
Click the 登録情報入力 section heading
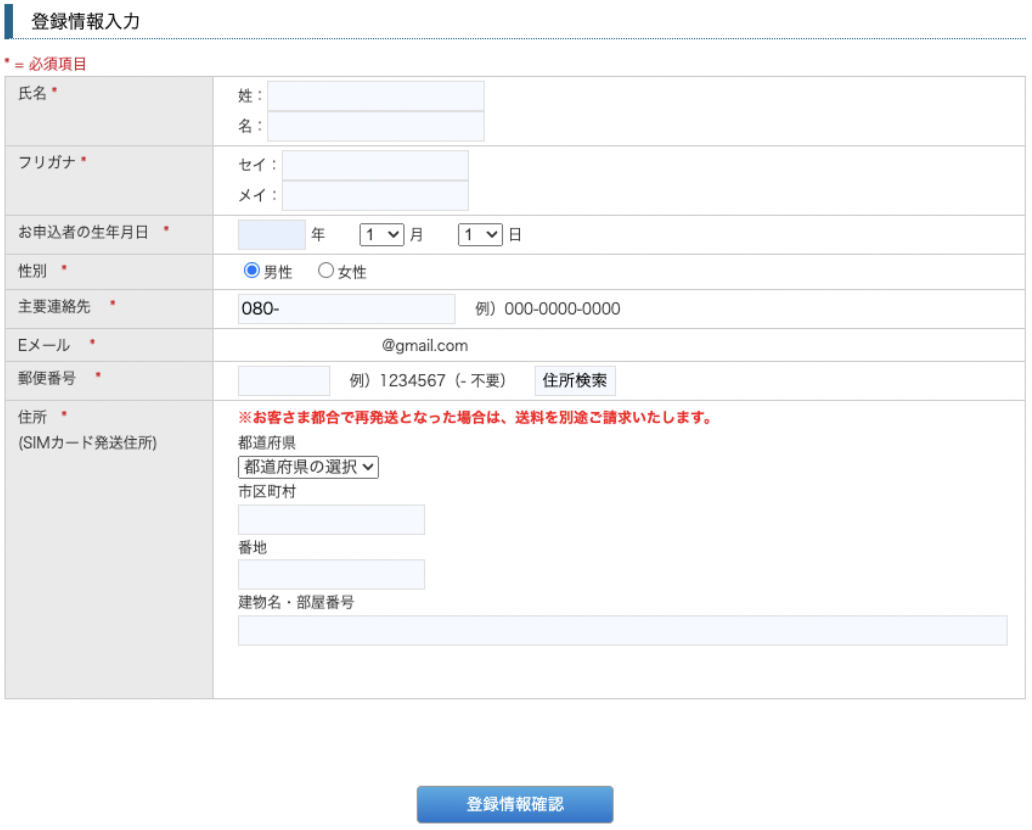tap(86, 21)
